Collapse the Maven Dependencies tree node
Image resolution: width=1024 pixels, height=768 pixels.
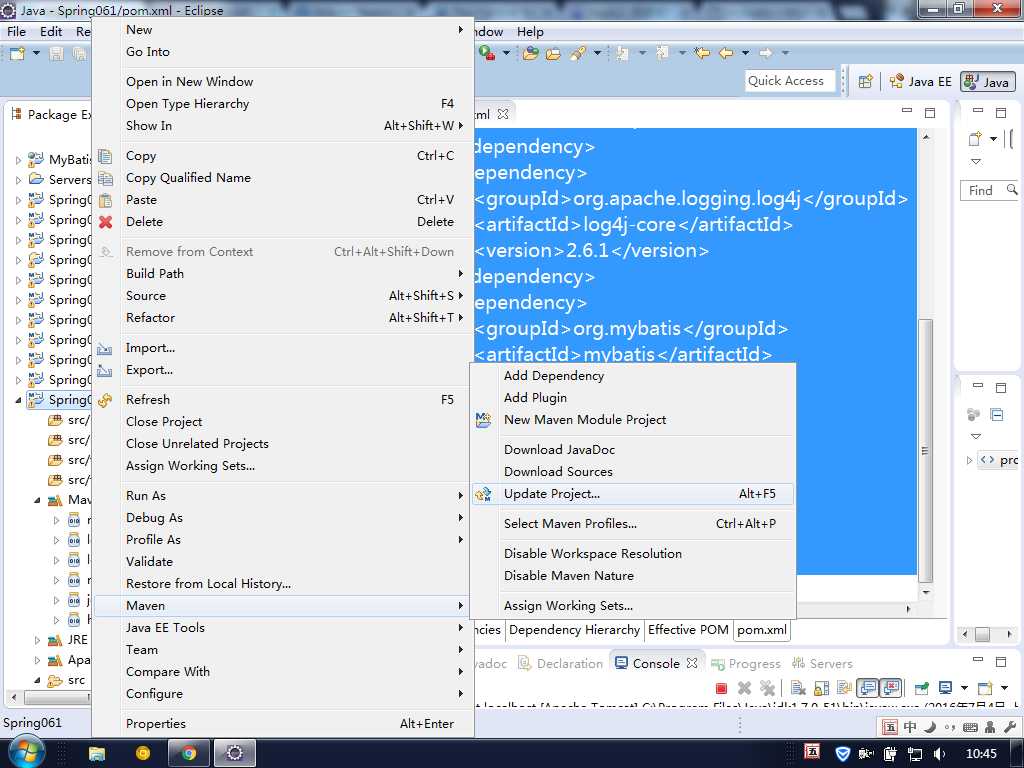pyautogui.click(x=37, y=500)
